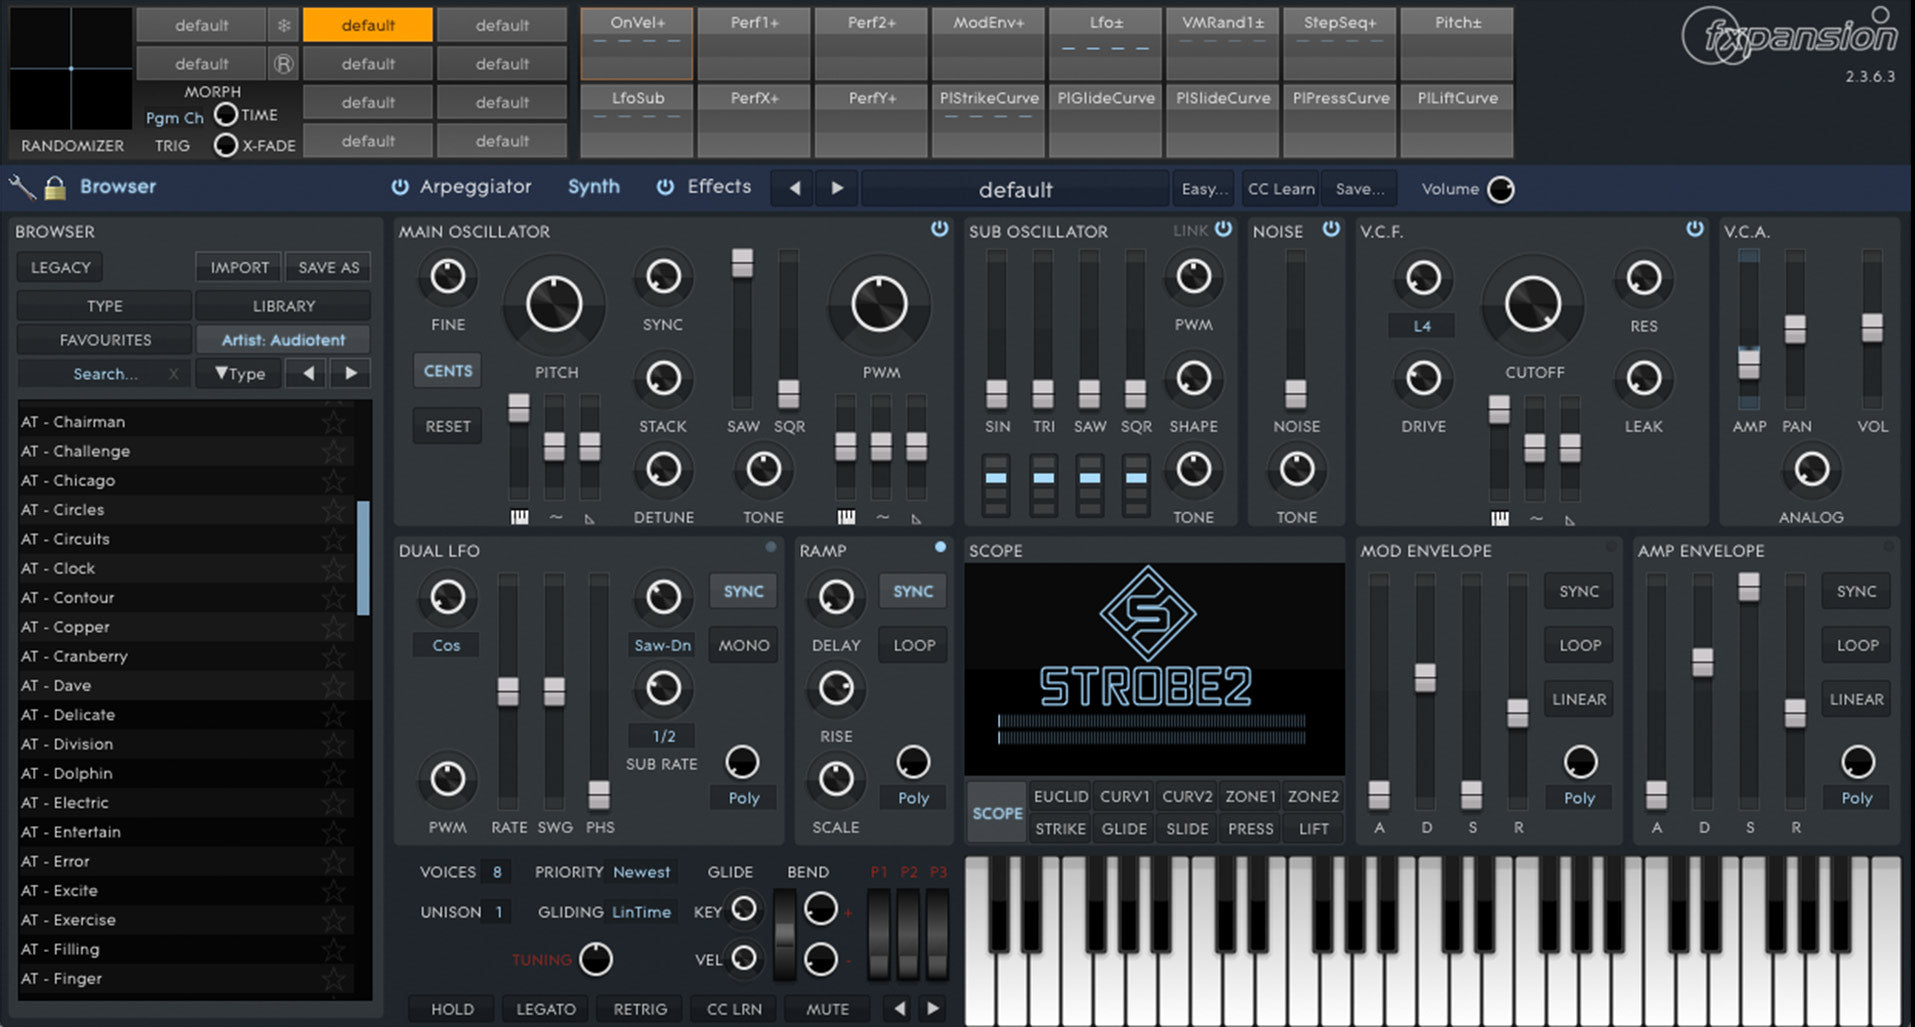Image resolution: width=1915 pixels, height=1027 pixels.
Task: Click the wrench settings icon
Action: (21, 187)
